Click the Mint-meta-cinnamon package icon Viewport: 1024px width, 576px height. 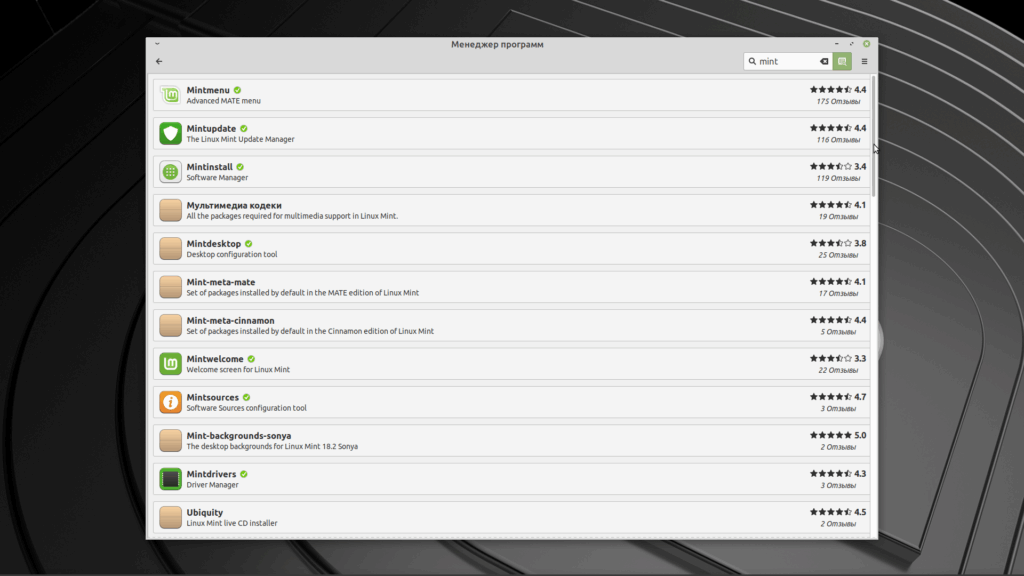[170, 325]
